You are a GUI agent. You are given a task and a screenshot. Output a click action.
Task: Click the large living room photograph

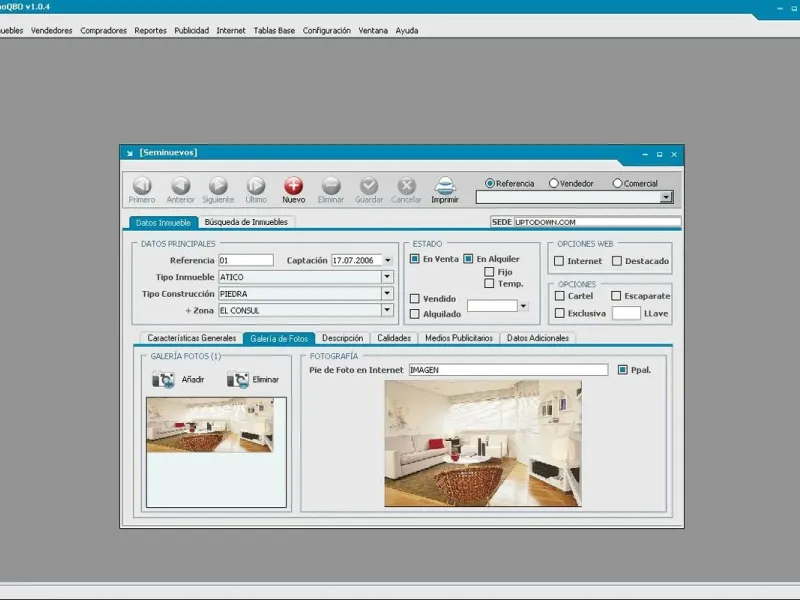pyautogui.click(x=483, y=443)
